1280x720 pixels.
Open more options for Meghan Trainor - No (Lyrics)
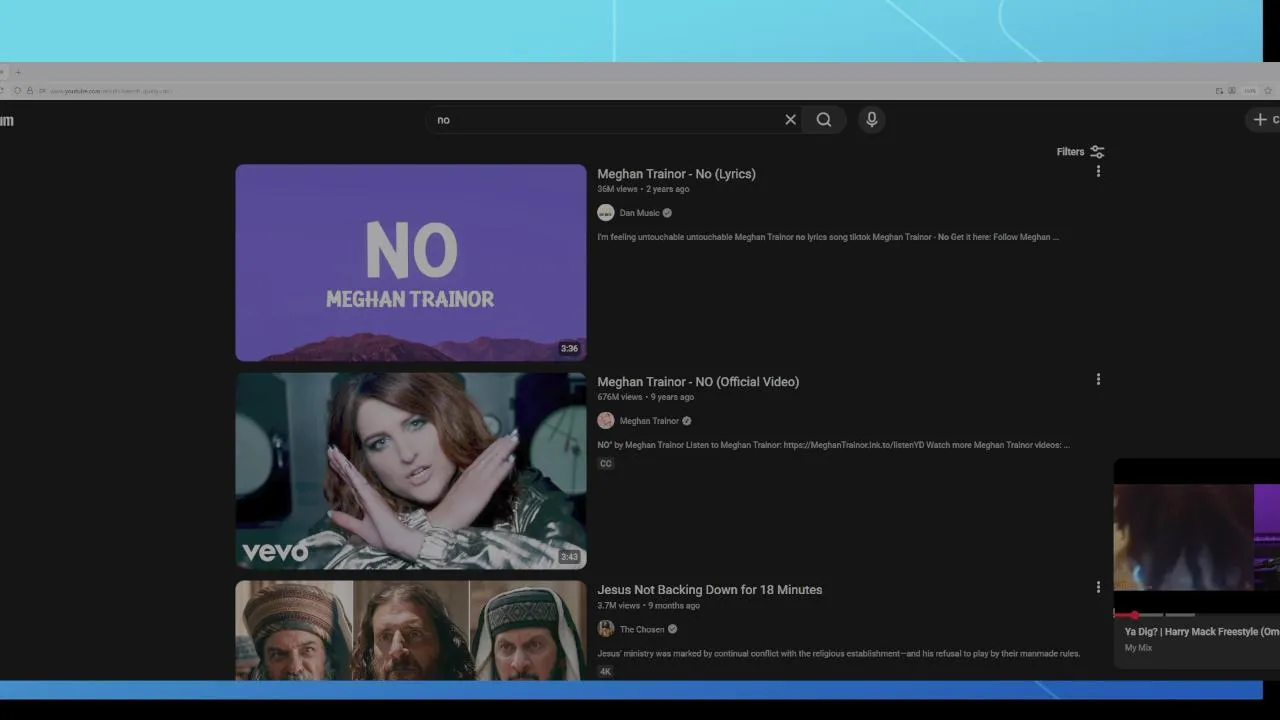1098,172
